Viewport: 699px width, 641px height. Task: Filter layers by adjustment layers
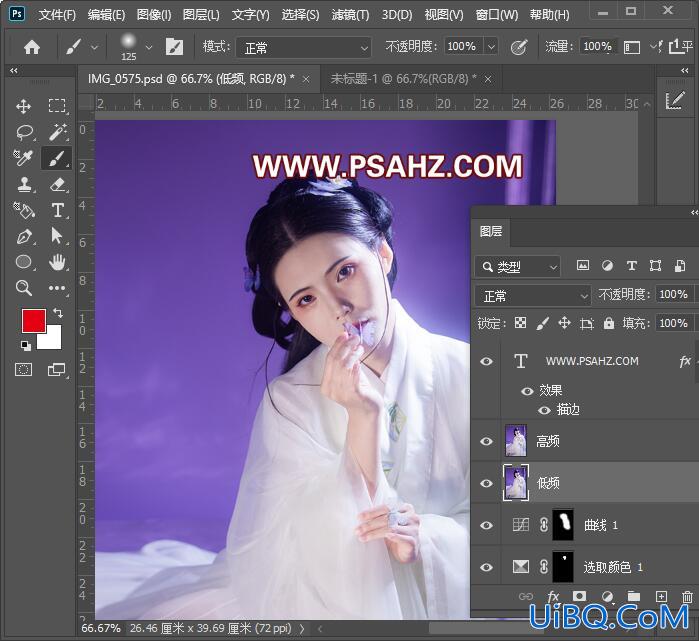[x=607, y=266]
